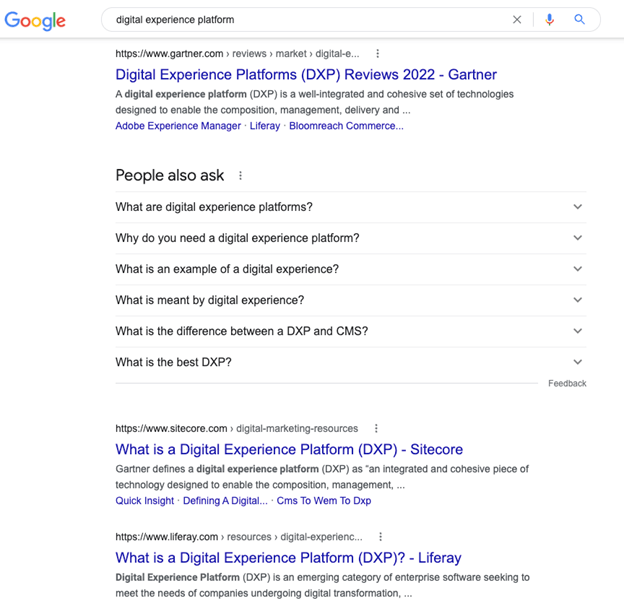This screenshot has height=606, width=624.
Task: Open Liferay "What is a Digital Experience Platform" result
Action: (x=289, y=558)
